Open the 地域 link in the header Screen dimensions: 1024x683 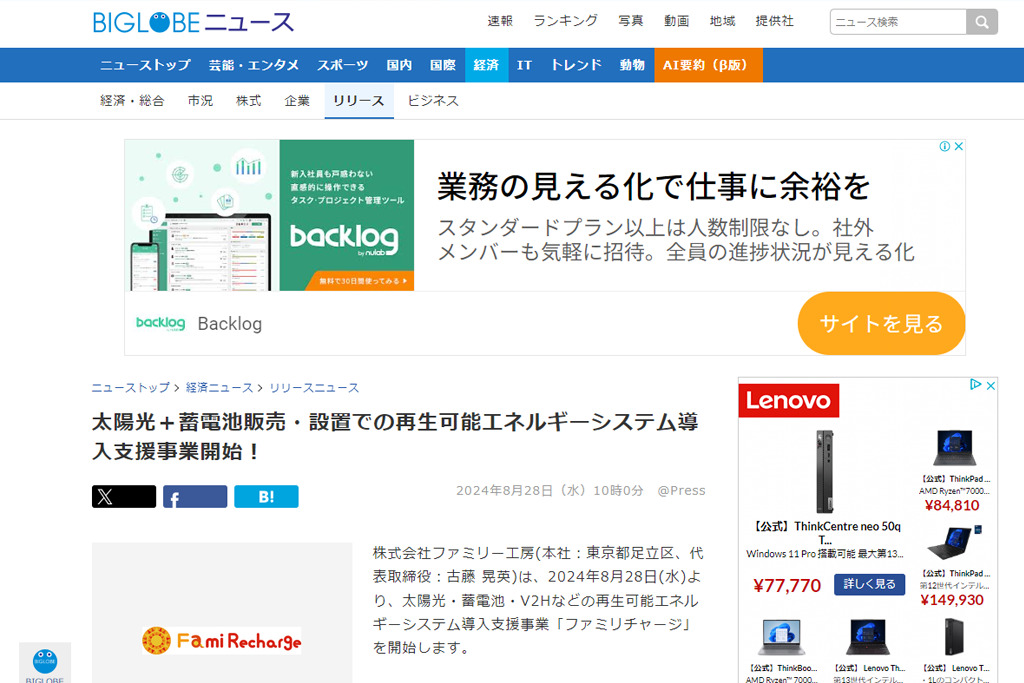tap(722, 22)
